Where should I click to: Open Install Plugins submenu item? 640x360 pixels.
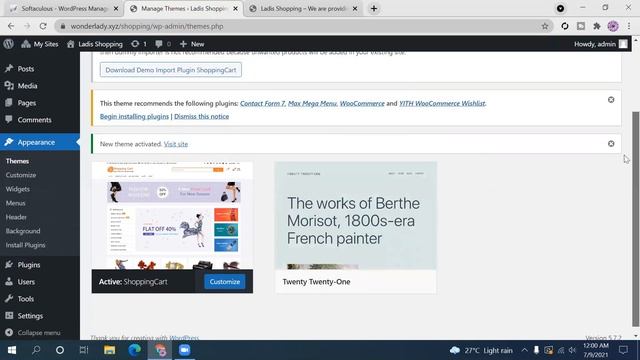click(x=25, y=245)
